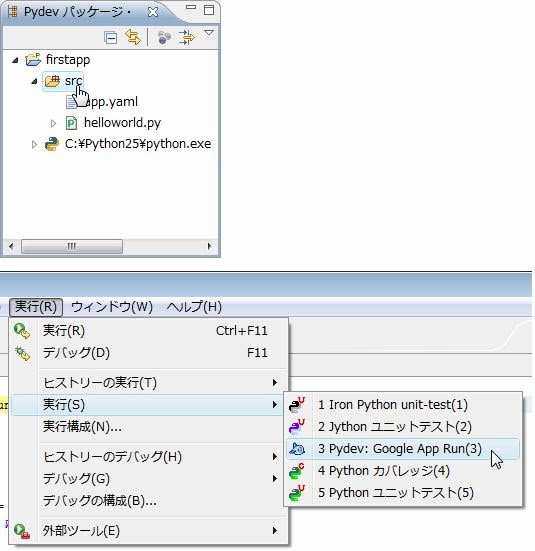Choose 実行(R) Ctrl+F11 menu entry

(x=149, y=331)
